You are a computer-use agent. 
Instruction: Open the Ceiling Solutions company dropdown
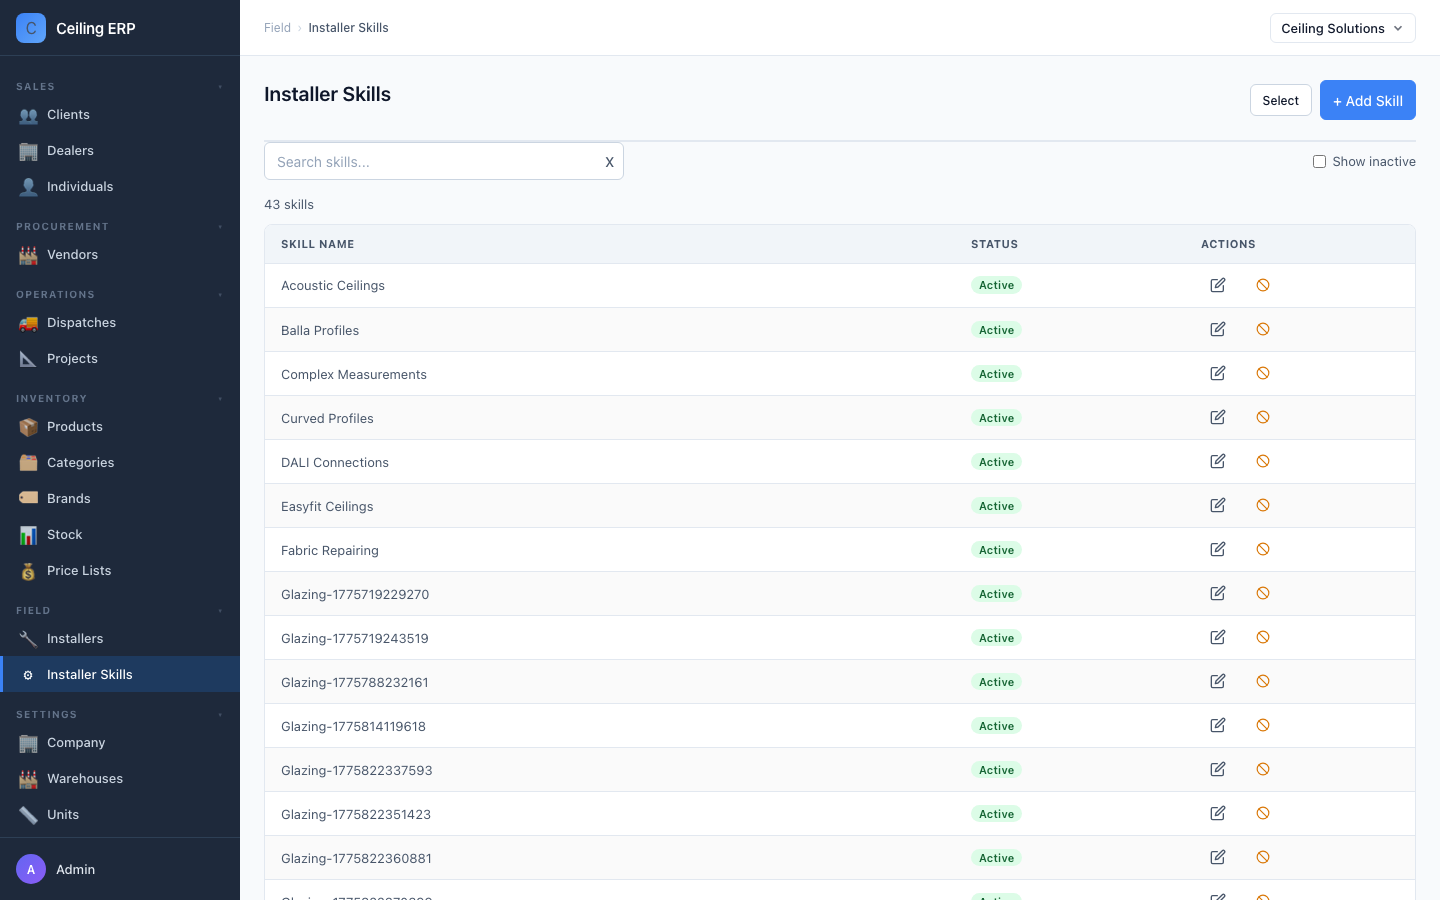[x=1342, y=28]
